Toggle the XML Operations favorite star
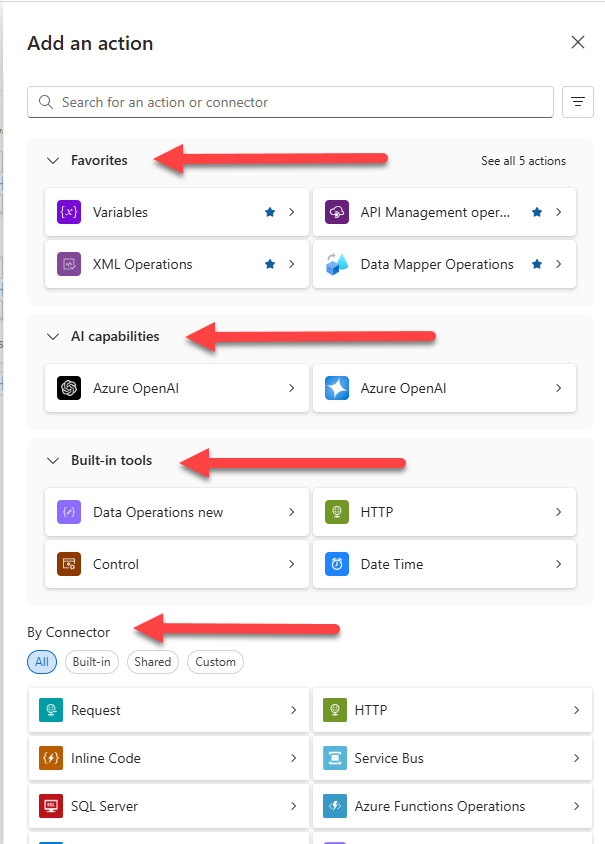The image size is (605, 844). point(270,265)
